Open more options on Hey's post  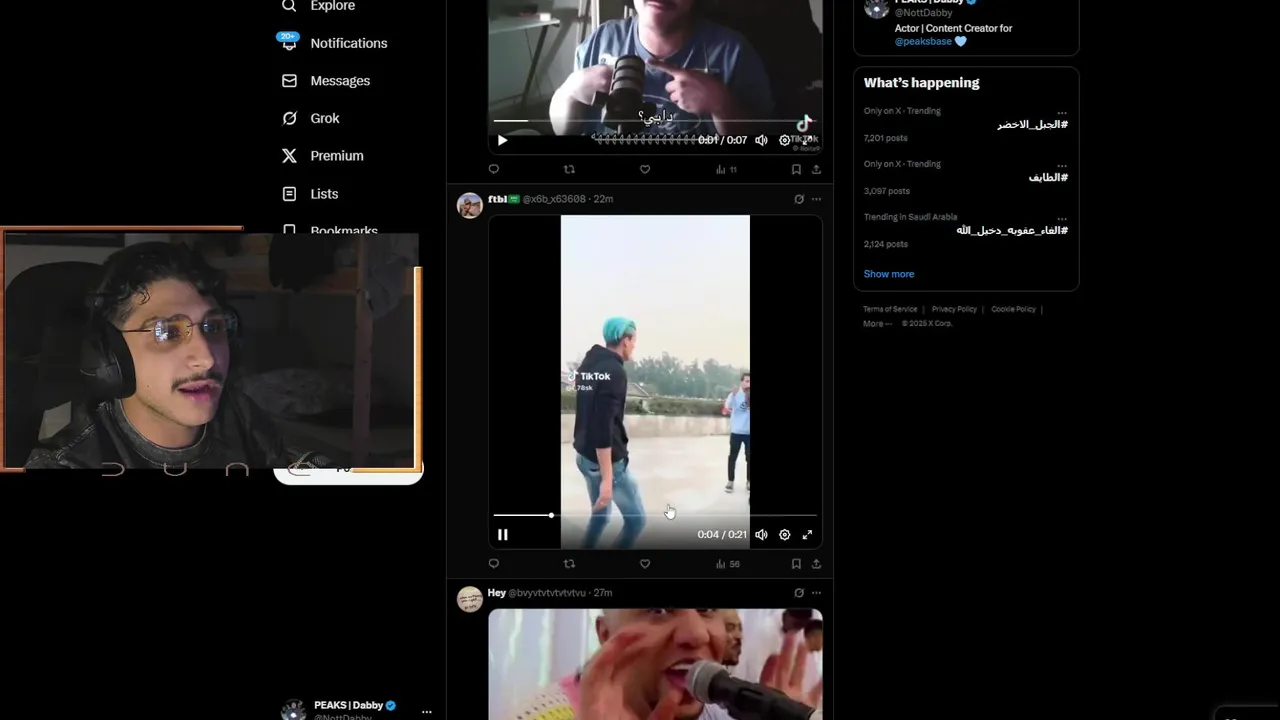(816, 593)
